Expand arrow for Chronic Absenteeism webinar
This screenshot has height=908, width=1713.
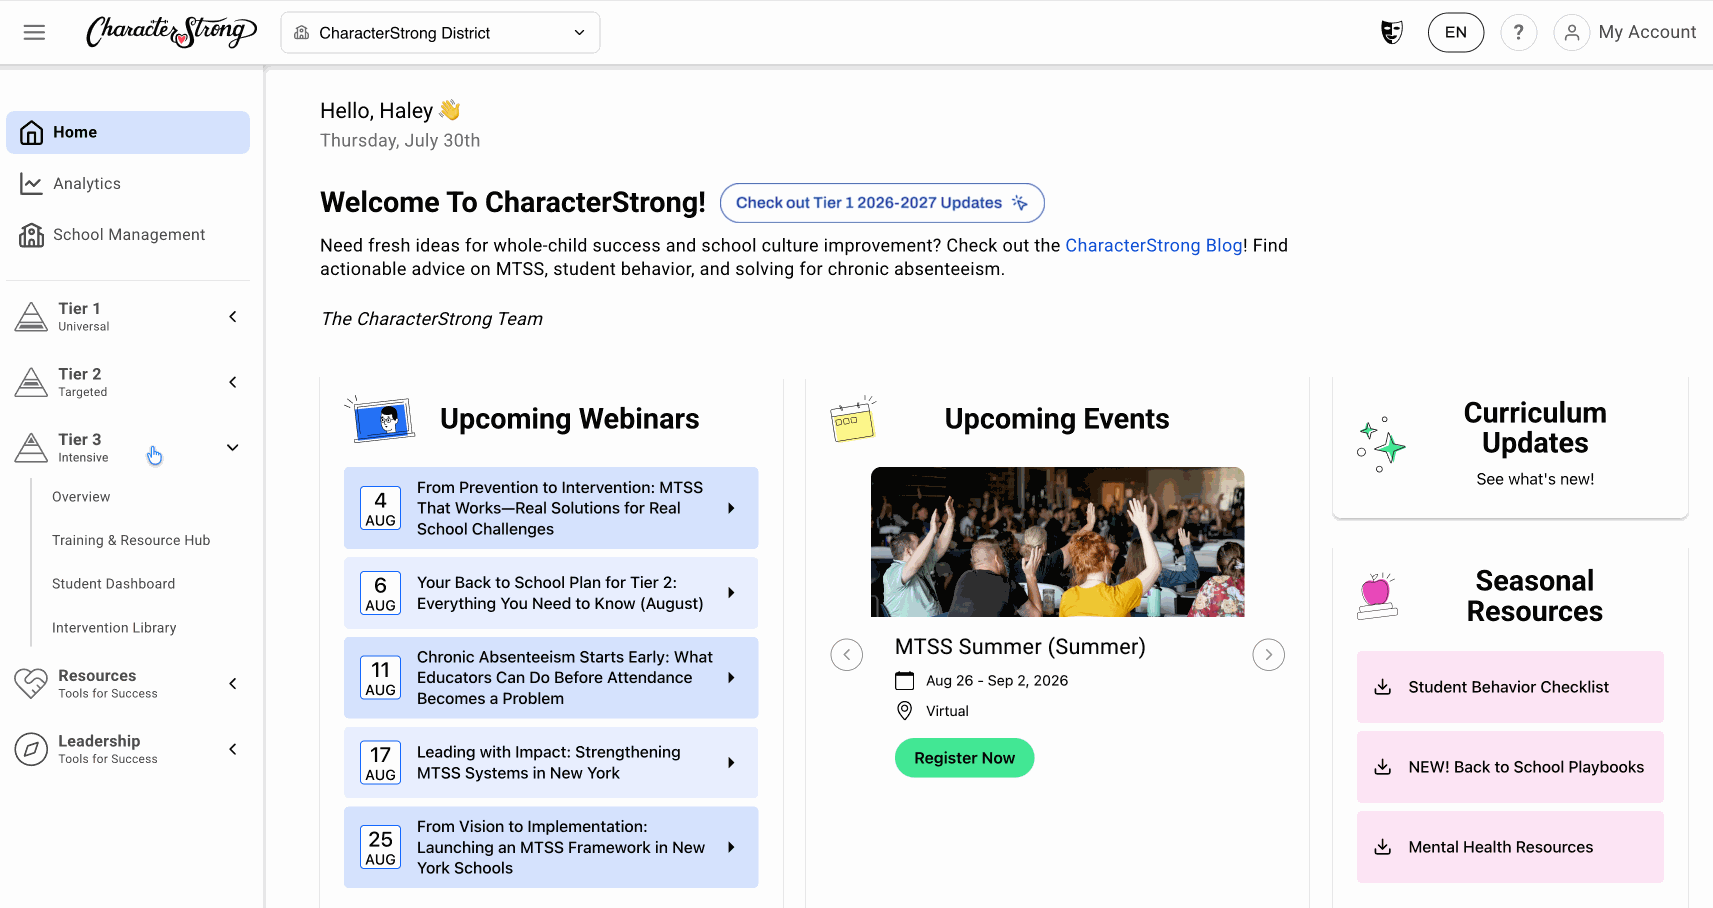coord(731,678)
